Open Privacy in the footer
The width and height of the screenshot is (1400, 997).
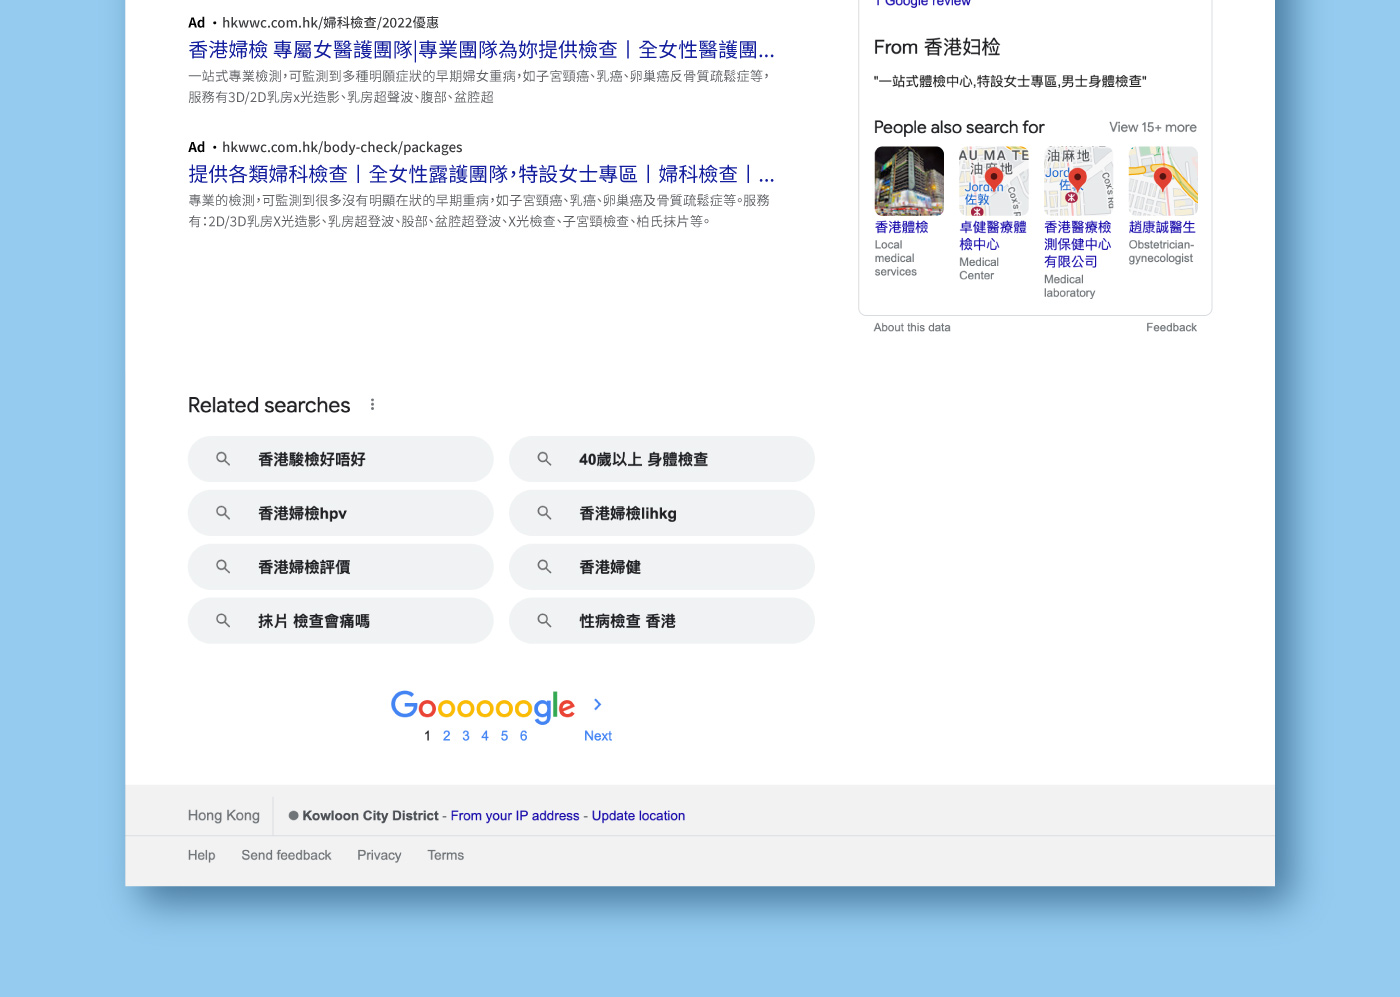[379, 855]
